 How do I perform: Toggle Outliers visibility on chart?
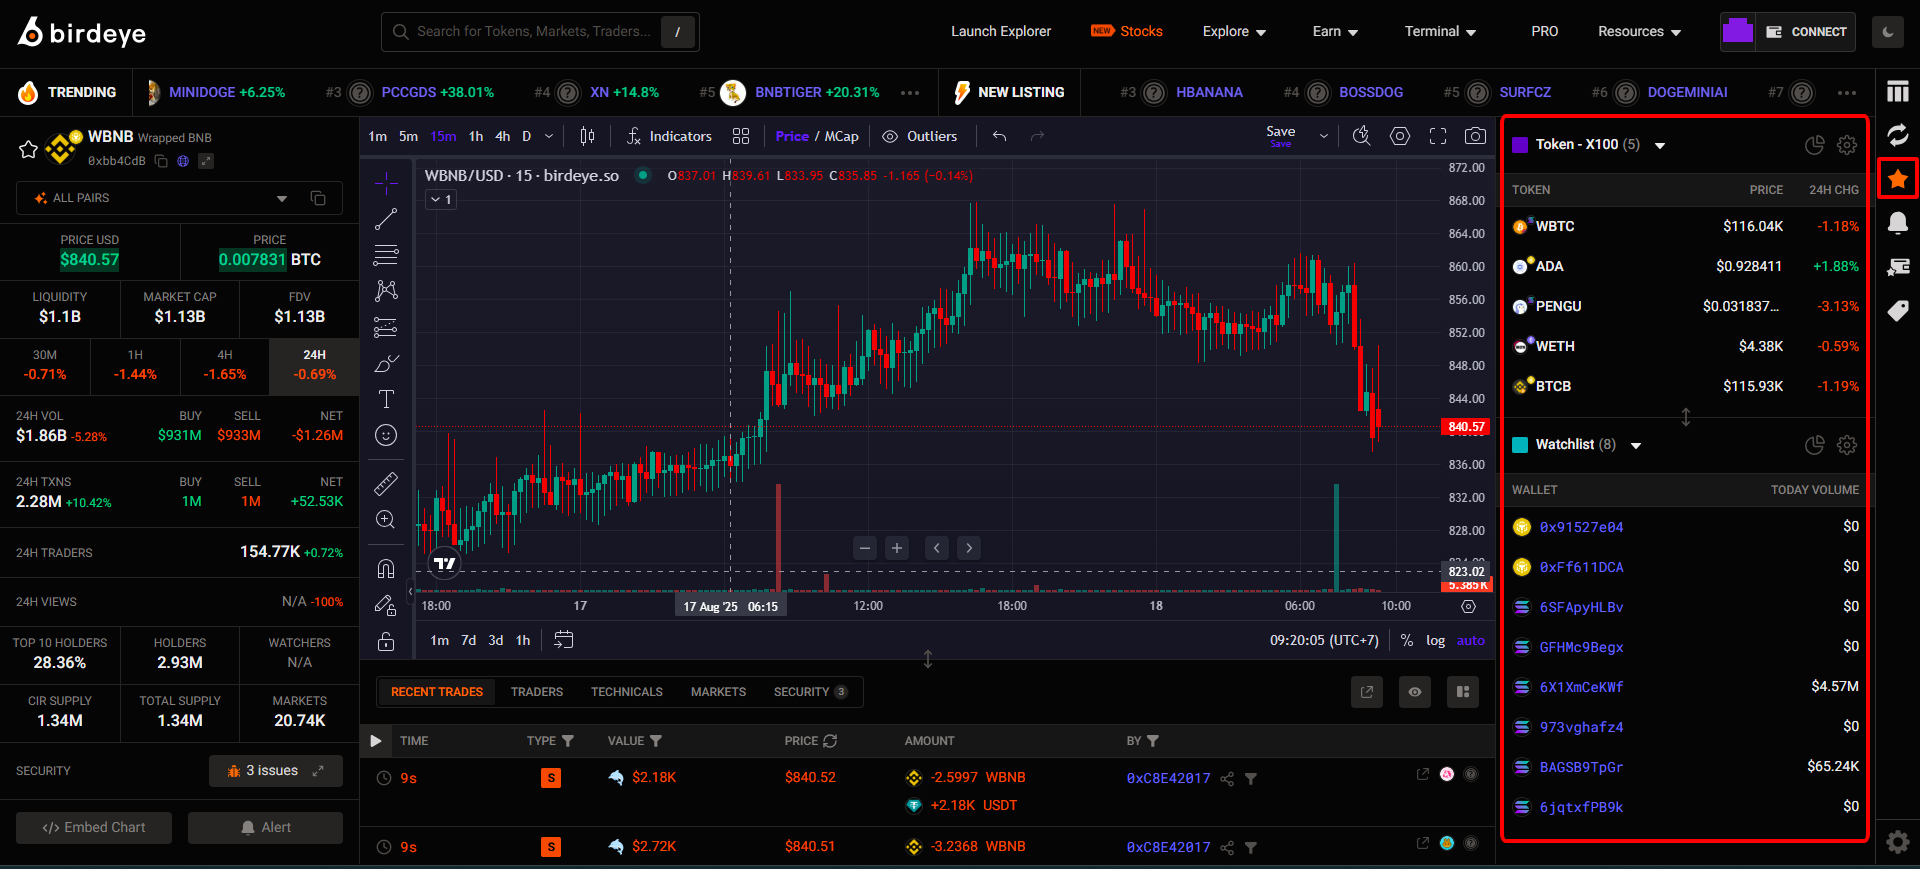pyautogui.click(x=920, y=136)
